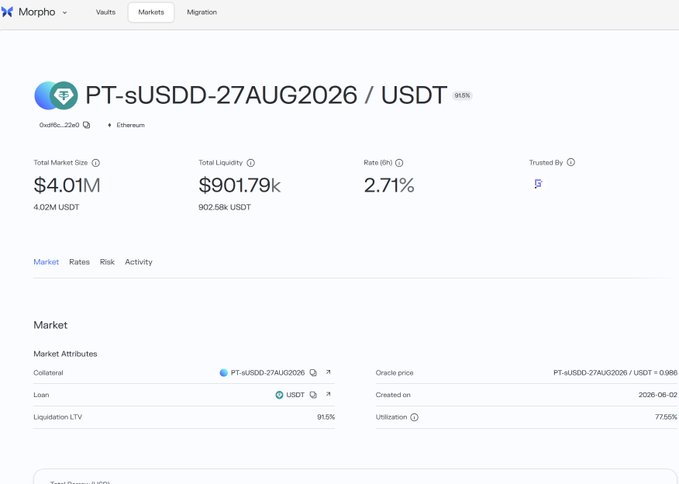Image resolution: width=679 pixels, height=484 pixels.
Task: Click the Ethereum network label
Action: 130,125
